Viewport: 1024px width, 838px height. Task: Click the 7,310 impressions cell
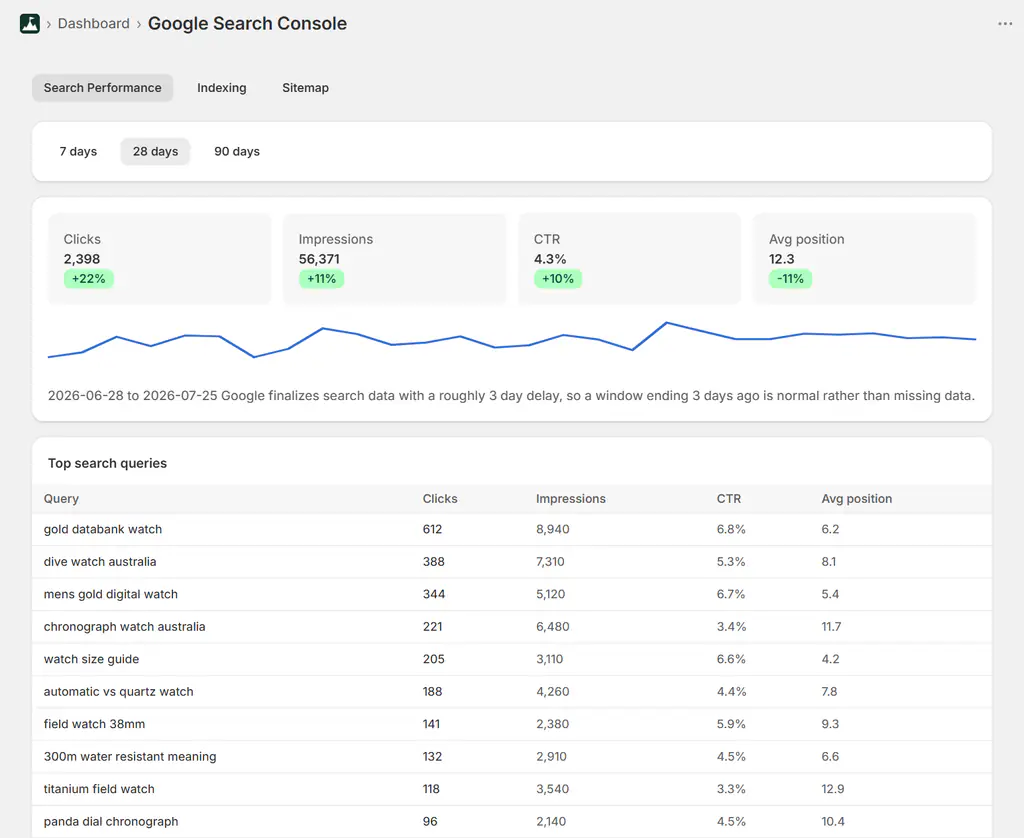551,562
